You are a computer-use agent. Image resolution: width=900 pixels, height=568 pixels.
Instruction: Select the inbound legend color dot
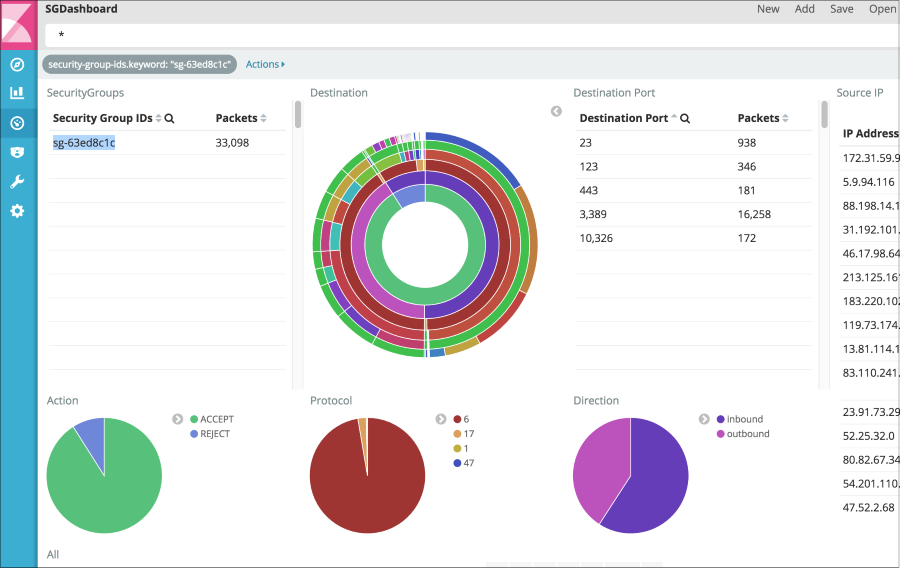click(x=721, y=419)
